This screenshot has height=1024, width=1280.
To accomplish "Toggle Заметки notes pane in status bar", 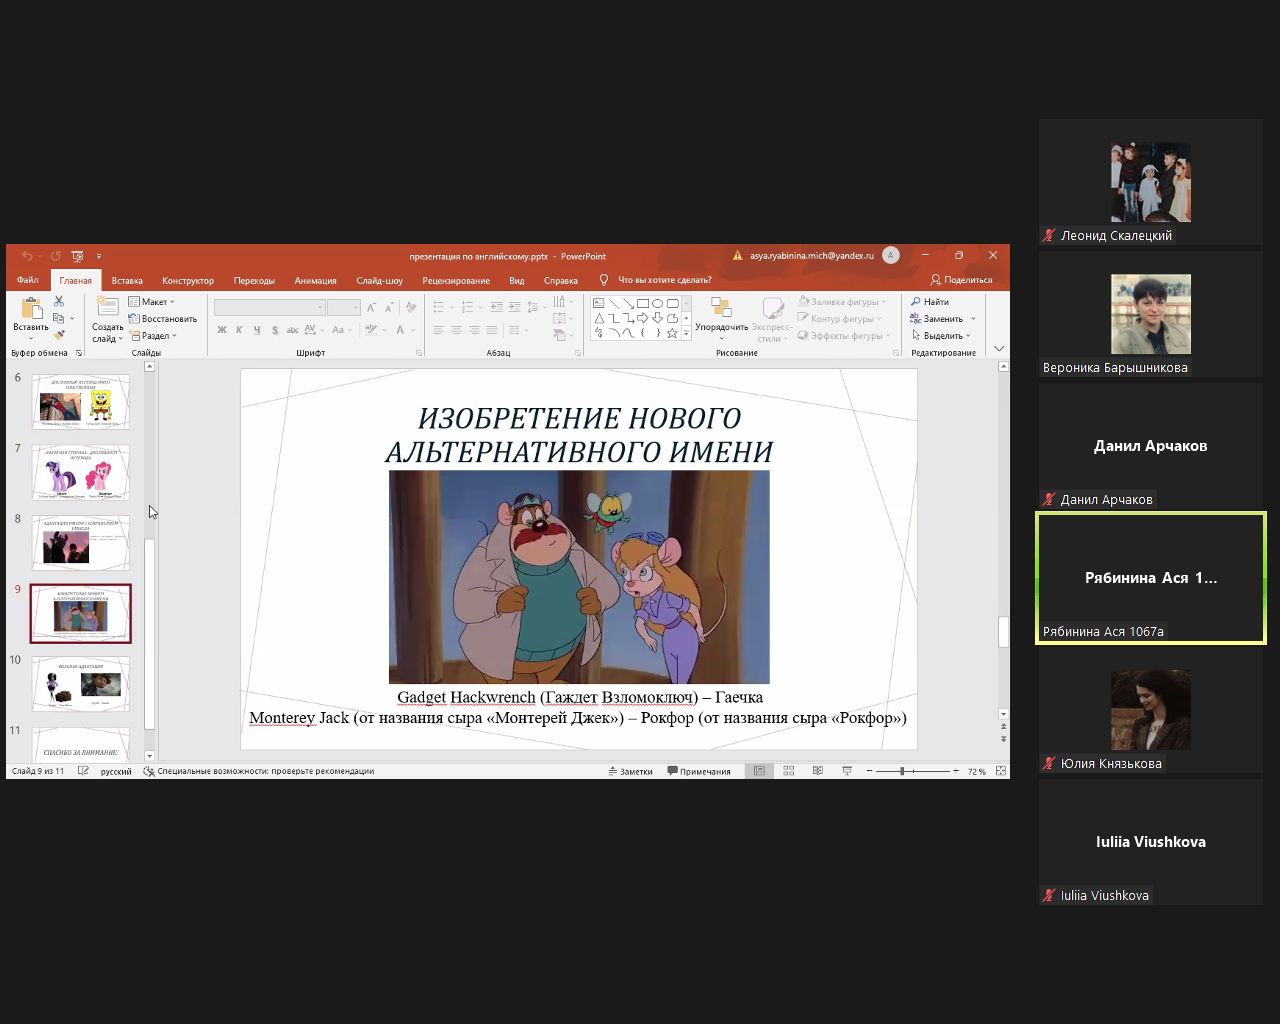I will [x=630, y=771].
